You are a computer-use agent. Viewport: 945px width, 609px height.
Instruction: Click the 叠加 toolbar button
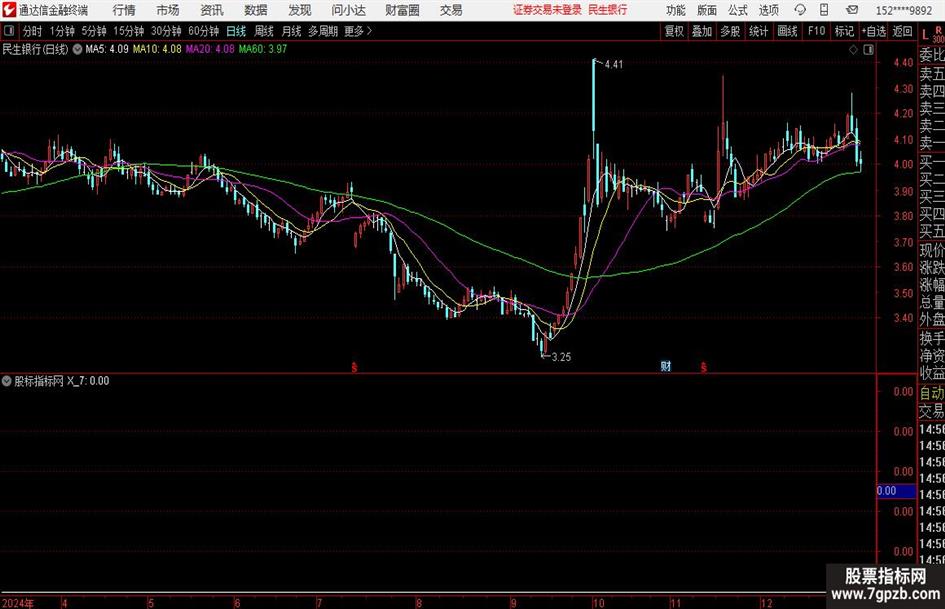pos(702,31)
